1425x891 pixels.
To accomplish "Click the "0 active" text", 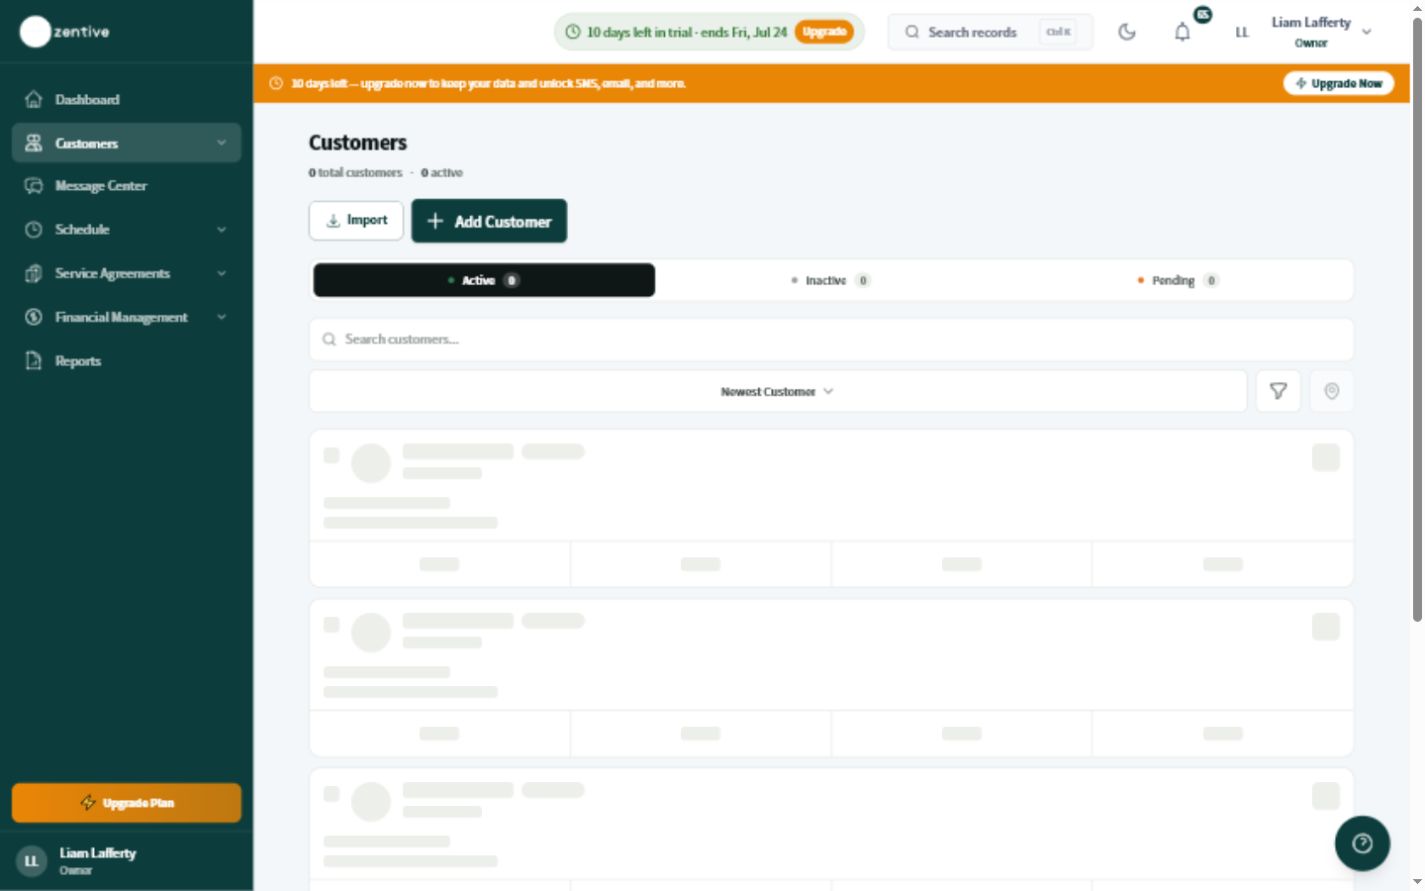I will pyautogui.click(x=441, y=173).
